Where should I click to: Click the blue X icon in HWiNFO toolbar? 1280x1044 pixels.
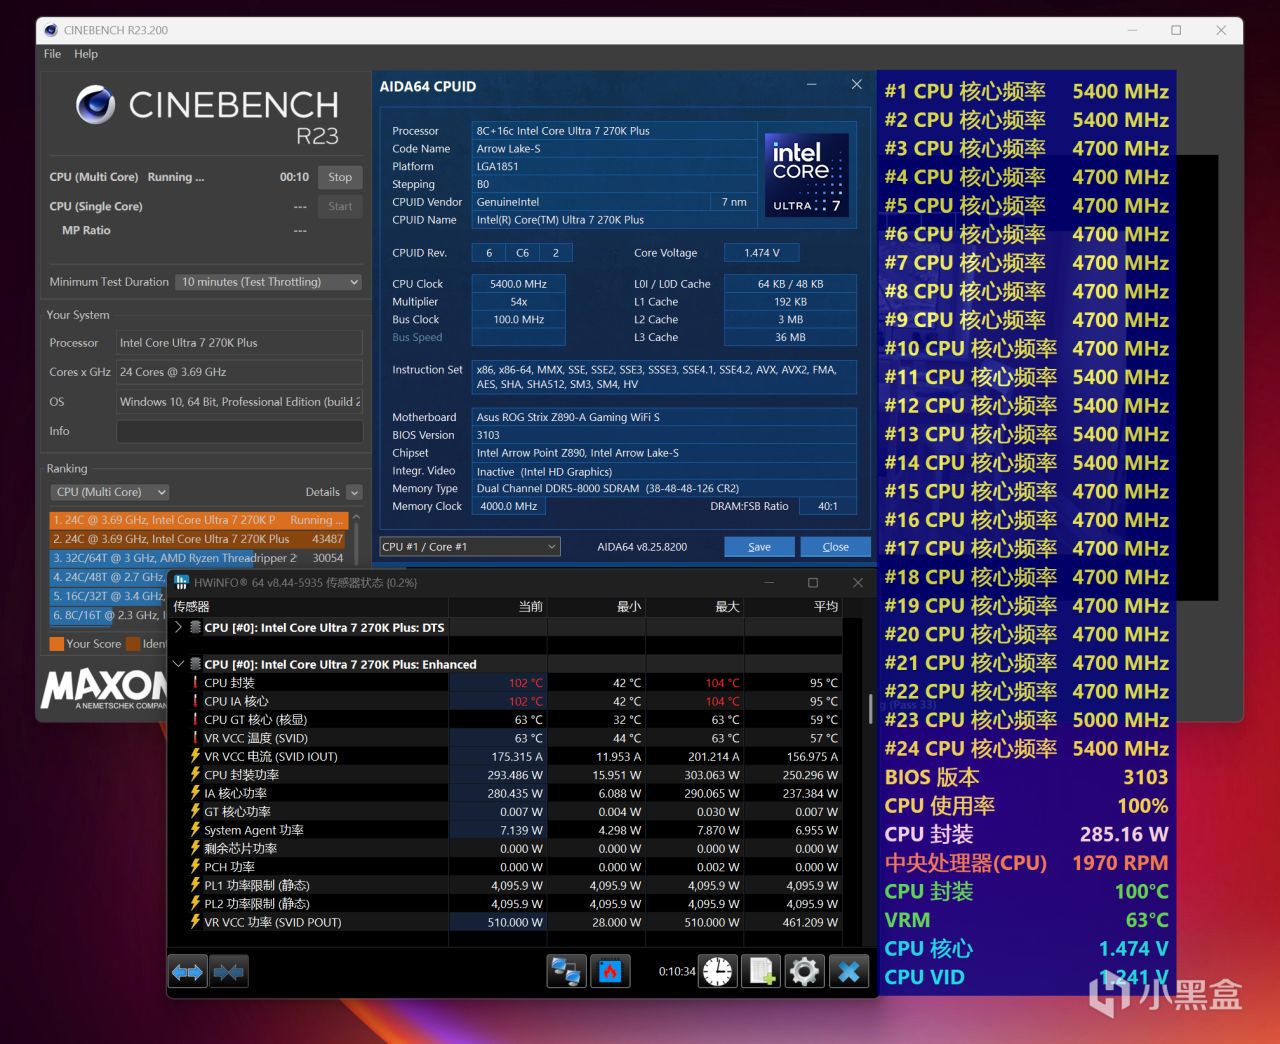tap(849, 971)
